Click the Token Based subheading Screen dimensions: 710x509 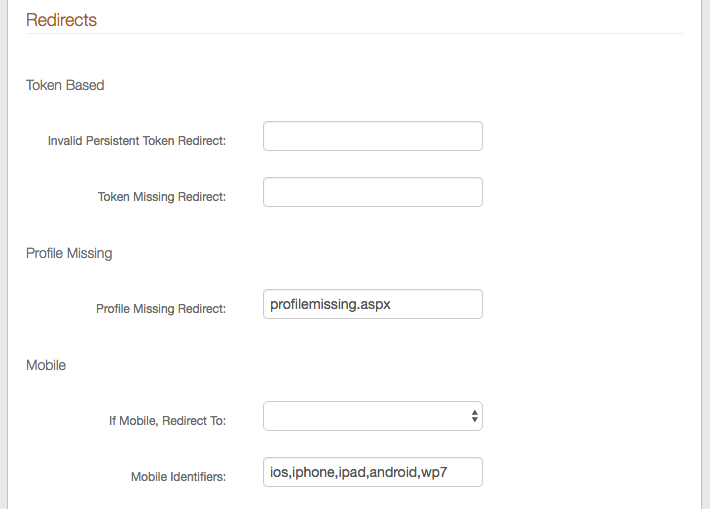click(65, 85)
